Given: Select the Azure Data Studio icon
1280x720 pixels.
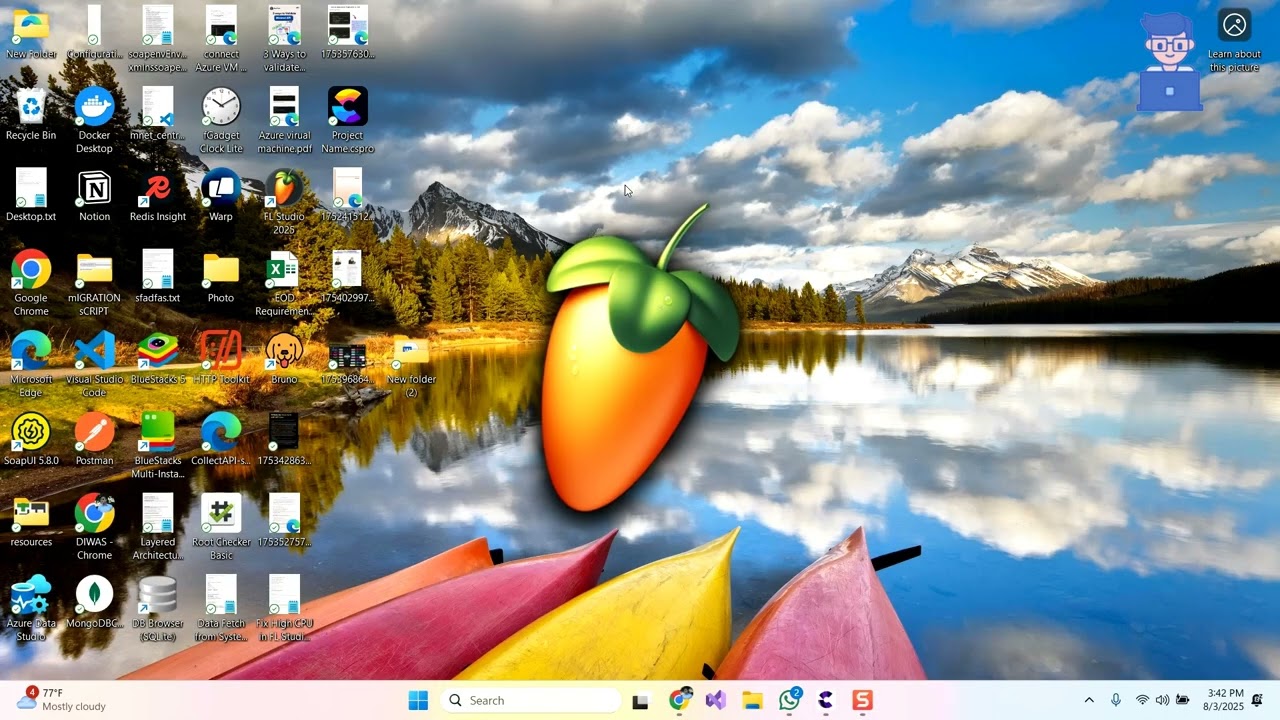Looking at the screenshot, I should click(x=31, y=594).
